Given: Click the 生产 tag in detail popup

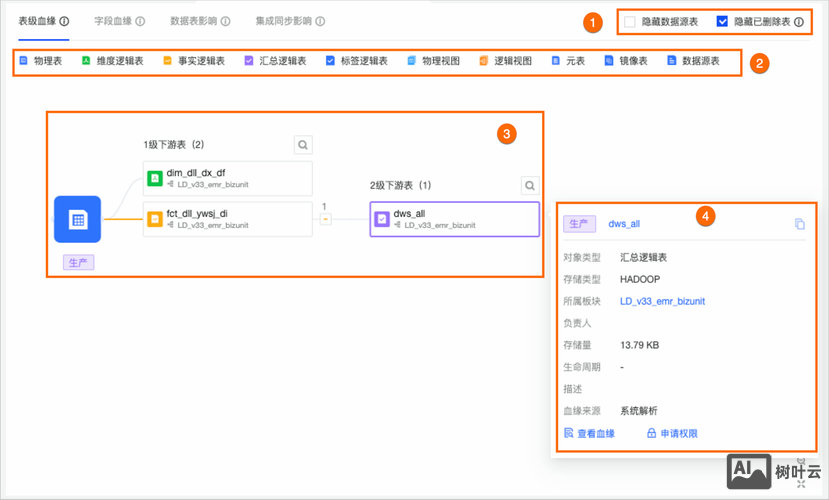Looking at the screenshot, I should tap(579, 224).
